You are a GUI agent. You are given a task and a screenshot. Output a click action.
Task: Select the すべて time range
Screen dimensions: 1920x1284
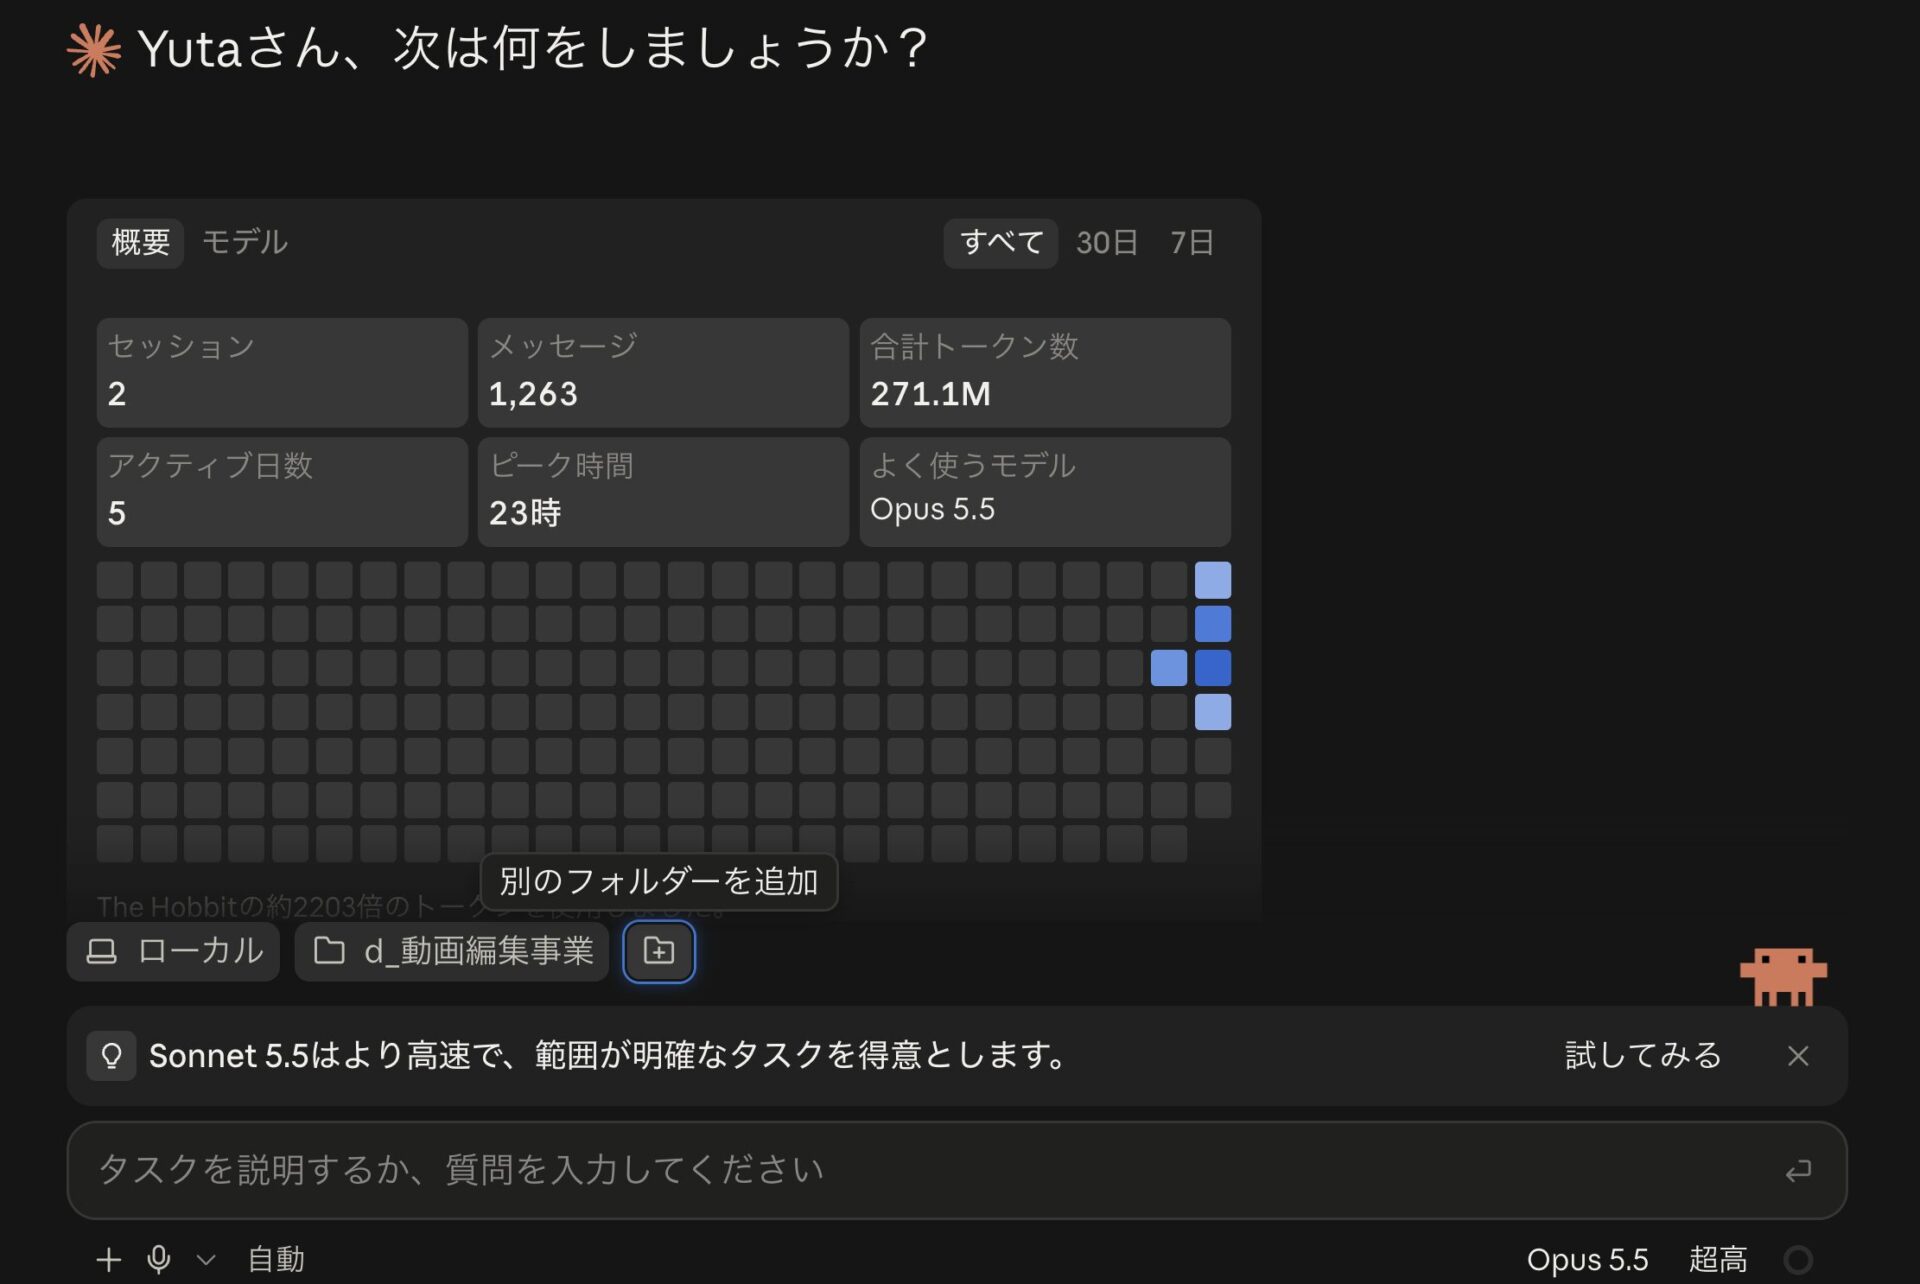point(1001,243)
